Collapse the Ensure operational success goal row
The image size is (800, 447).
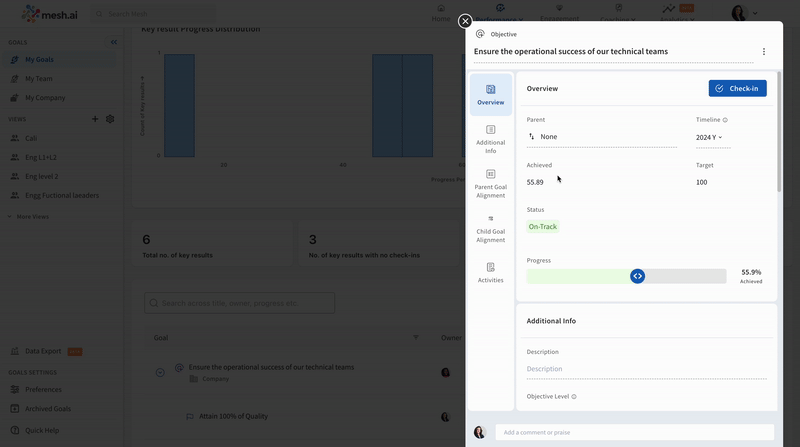(x=160, y=372)
